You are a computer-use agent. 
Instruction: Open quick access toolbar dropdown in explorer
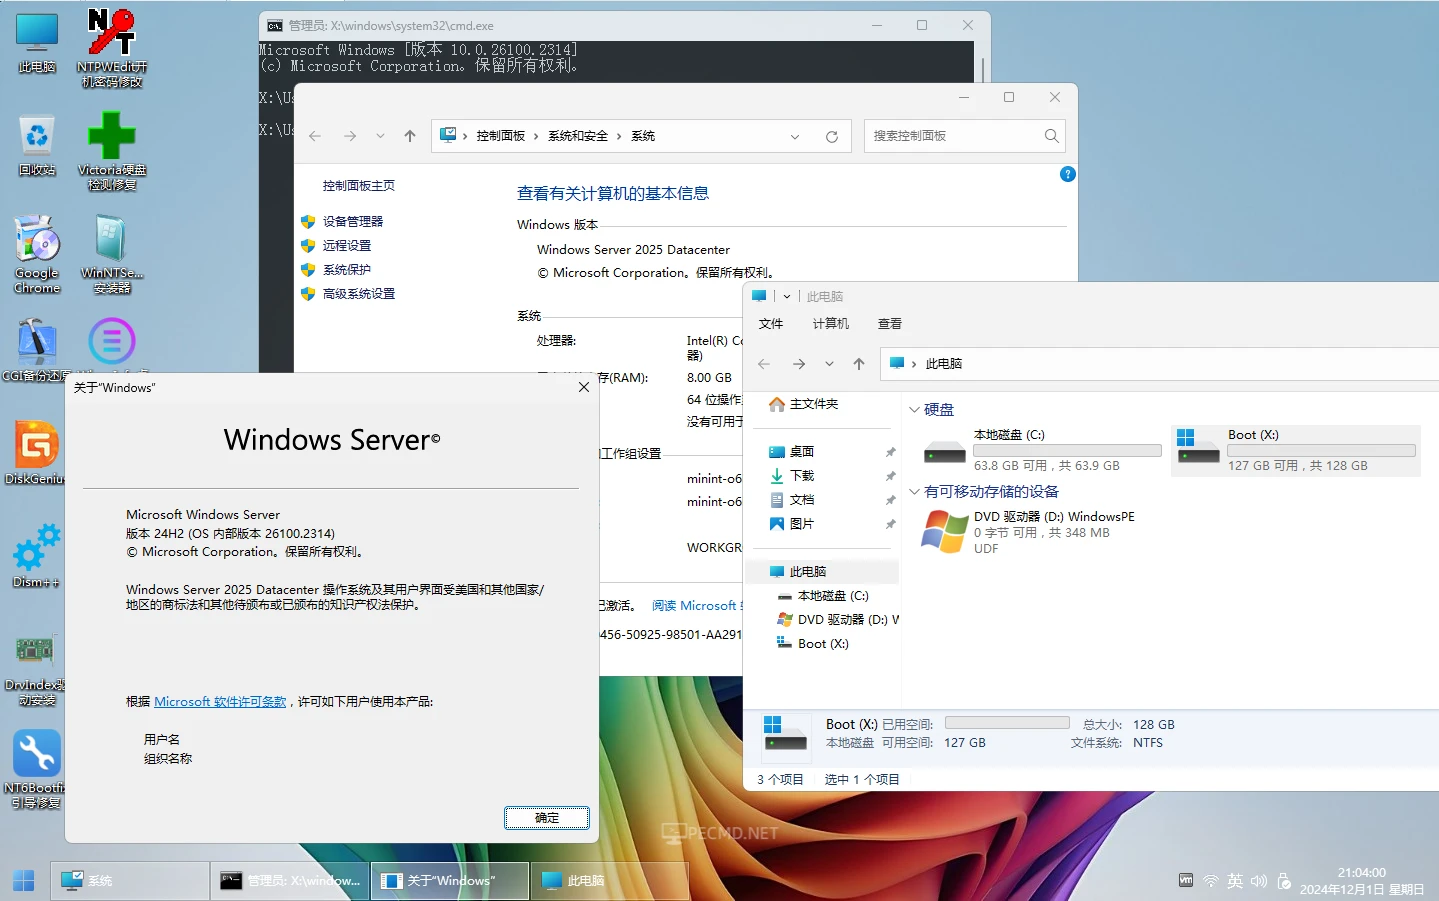[787, 296]
